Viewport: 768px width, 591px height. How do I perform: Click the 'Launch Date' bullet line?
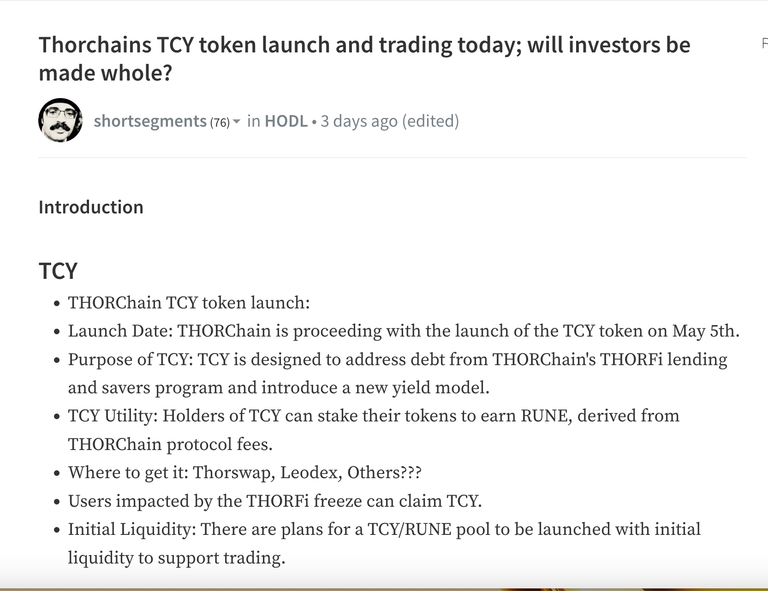tap(404, 331)
